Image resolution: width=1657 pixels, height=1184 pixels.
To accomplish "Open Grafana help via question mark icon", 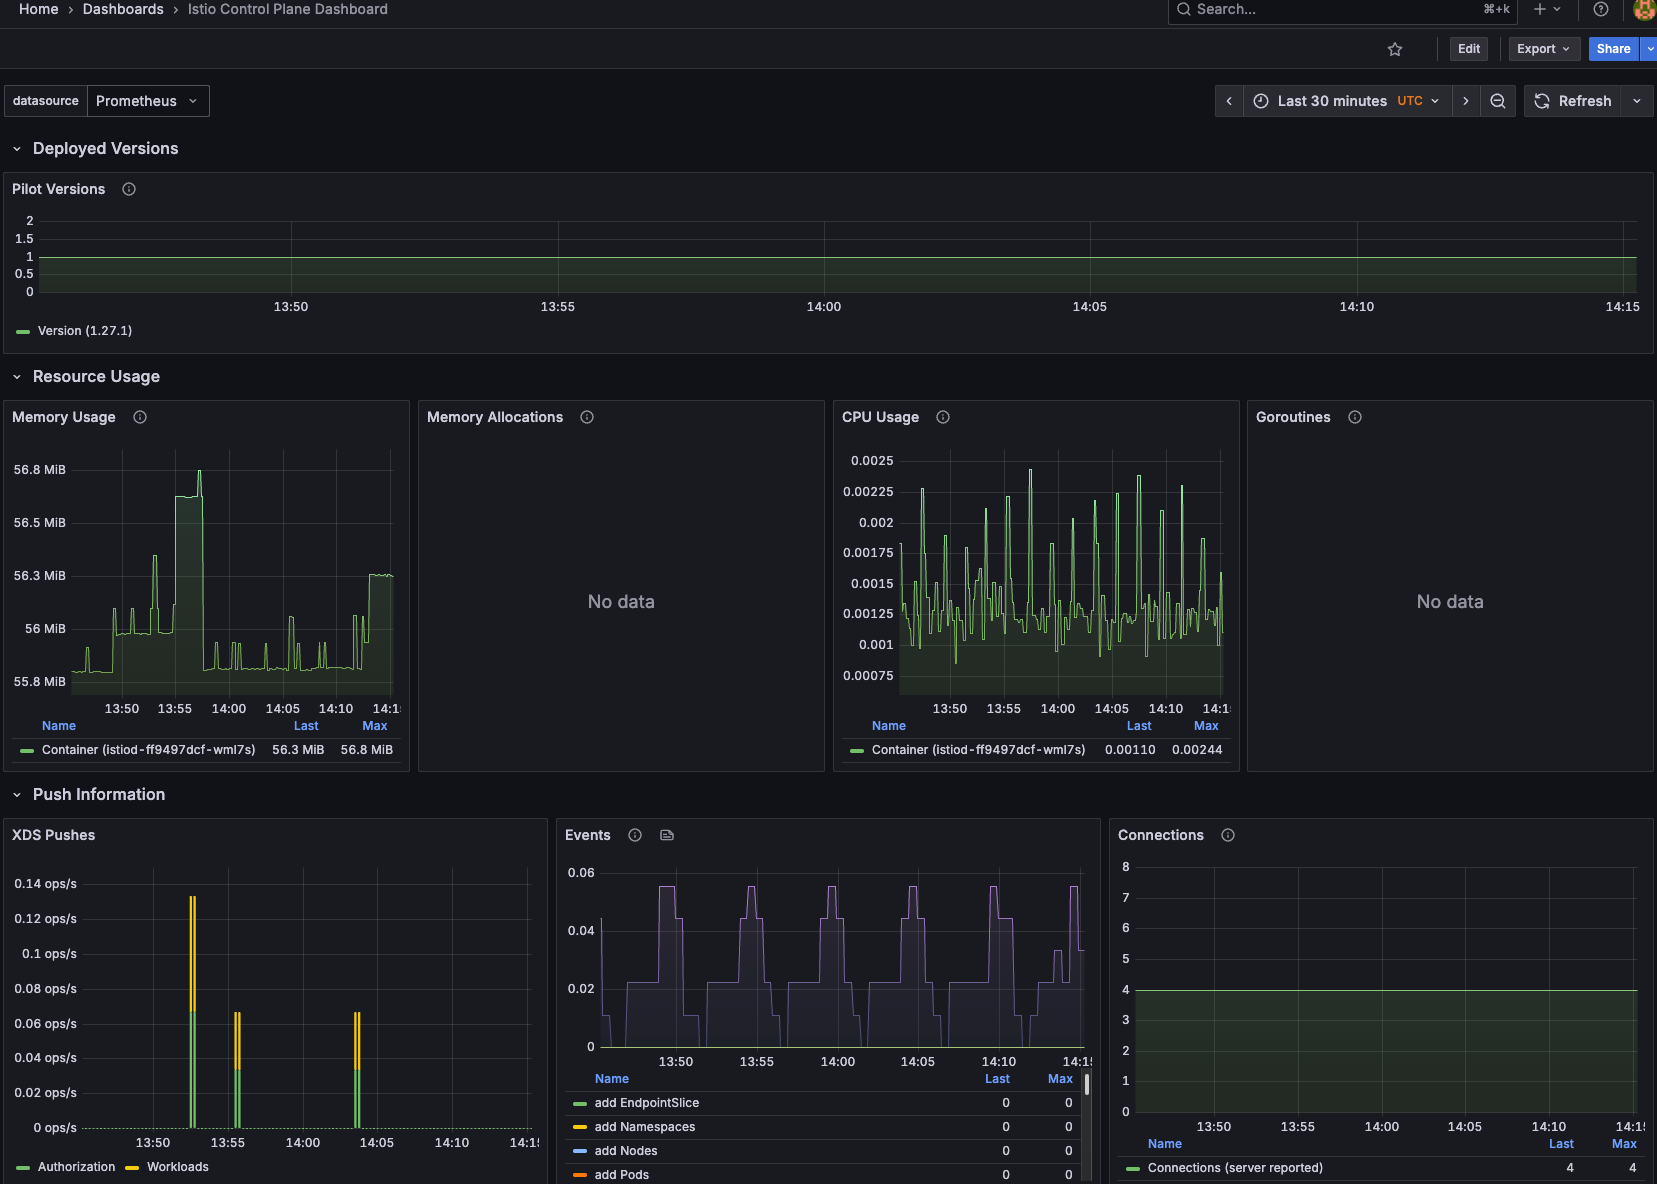I will coord(1599,10).
